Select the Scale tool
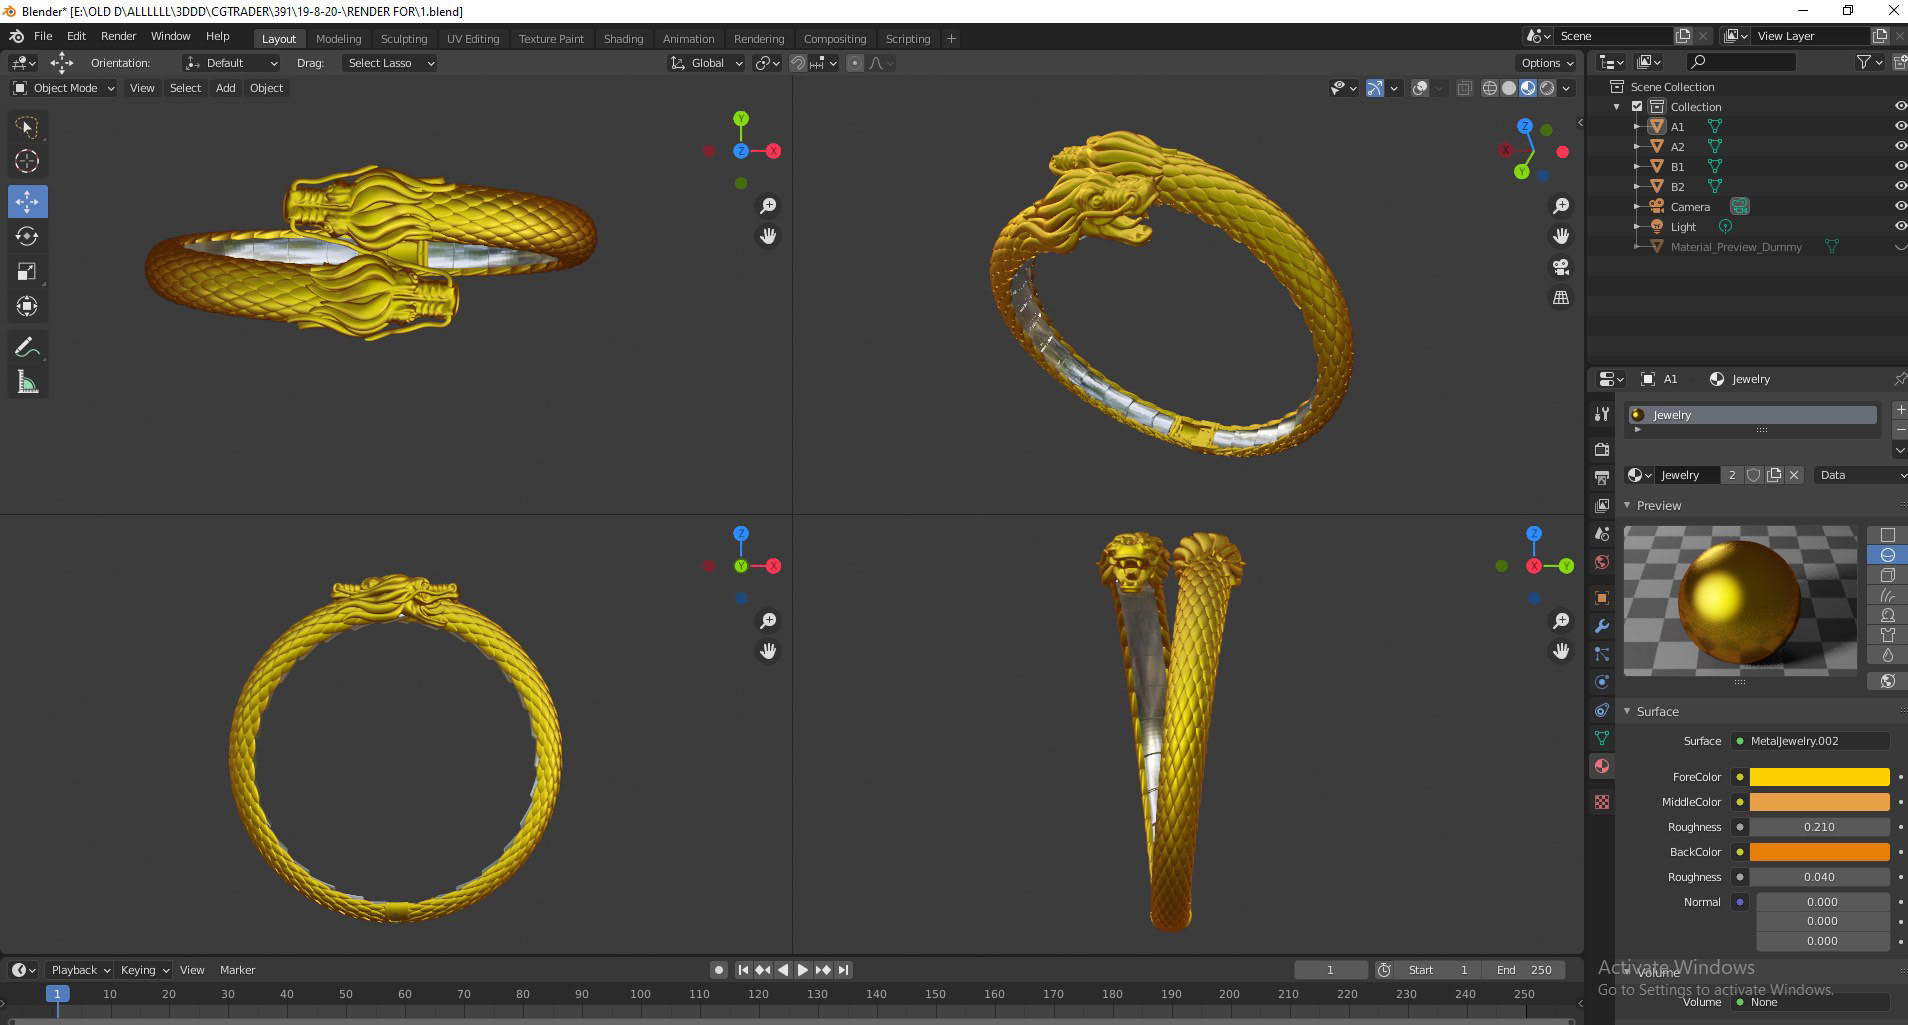The height and width of the screenshot is (1025, 1908). click(27, 271)
